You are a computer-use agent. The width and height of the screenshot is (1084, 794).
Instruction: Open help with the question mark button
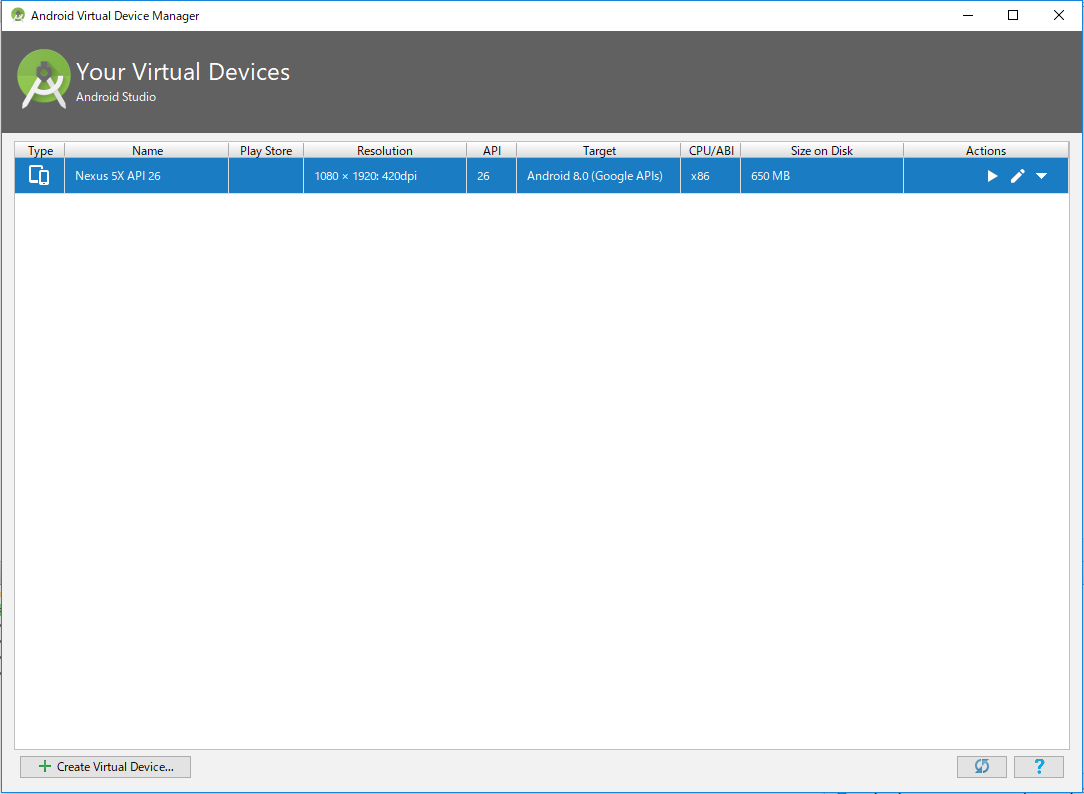point(1039,766)
